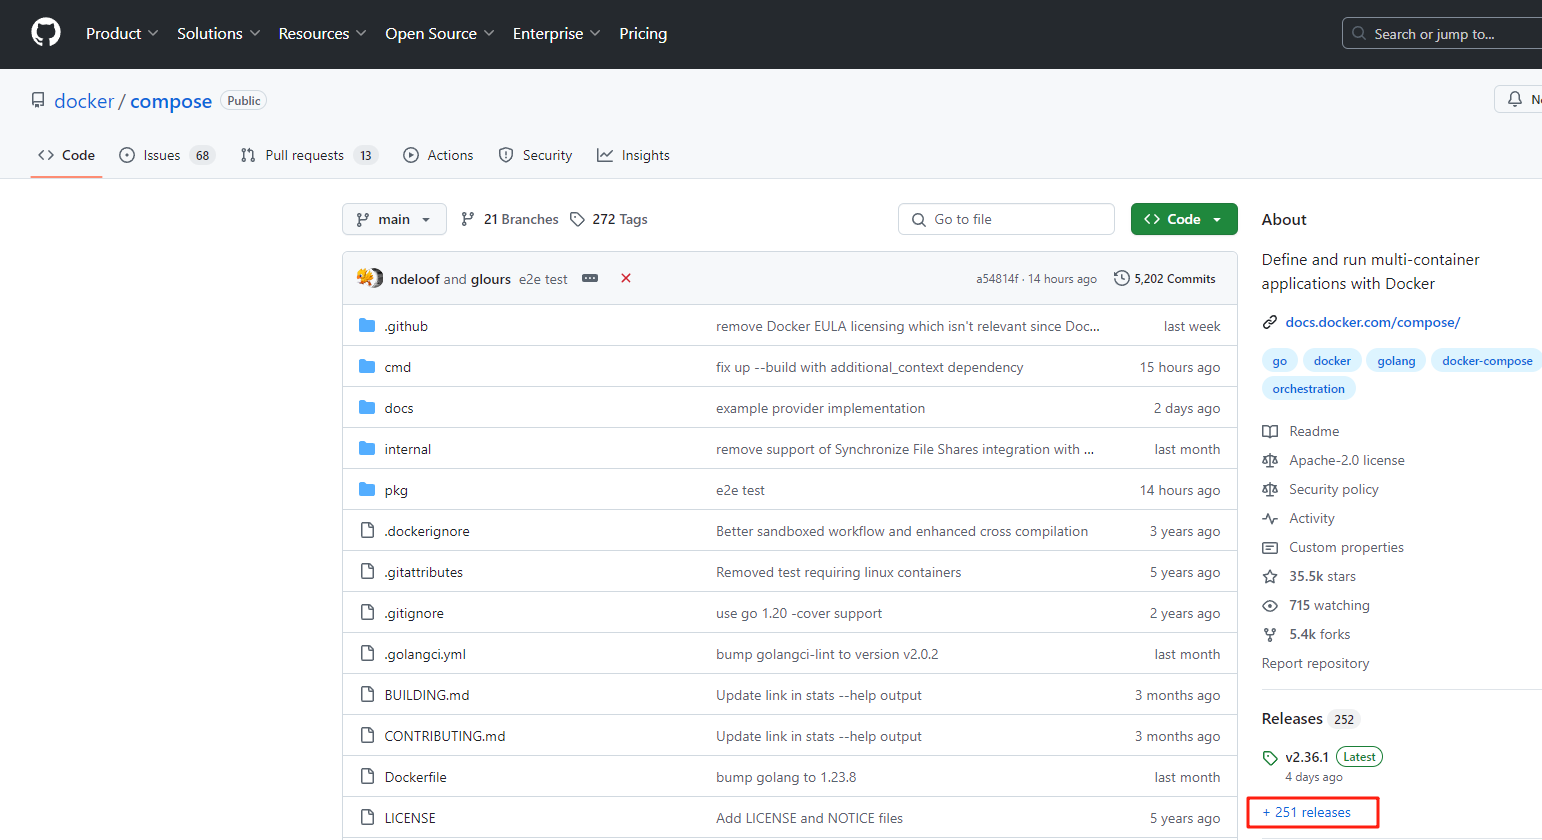The width and height of the screenshot is (1542, 840).
Task: Open the Custom properties link
Action: point(1347,547)
